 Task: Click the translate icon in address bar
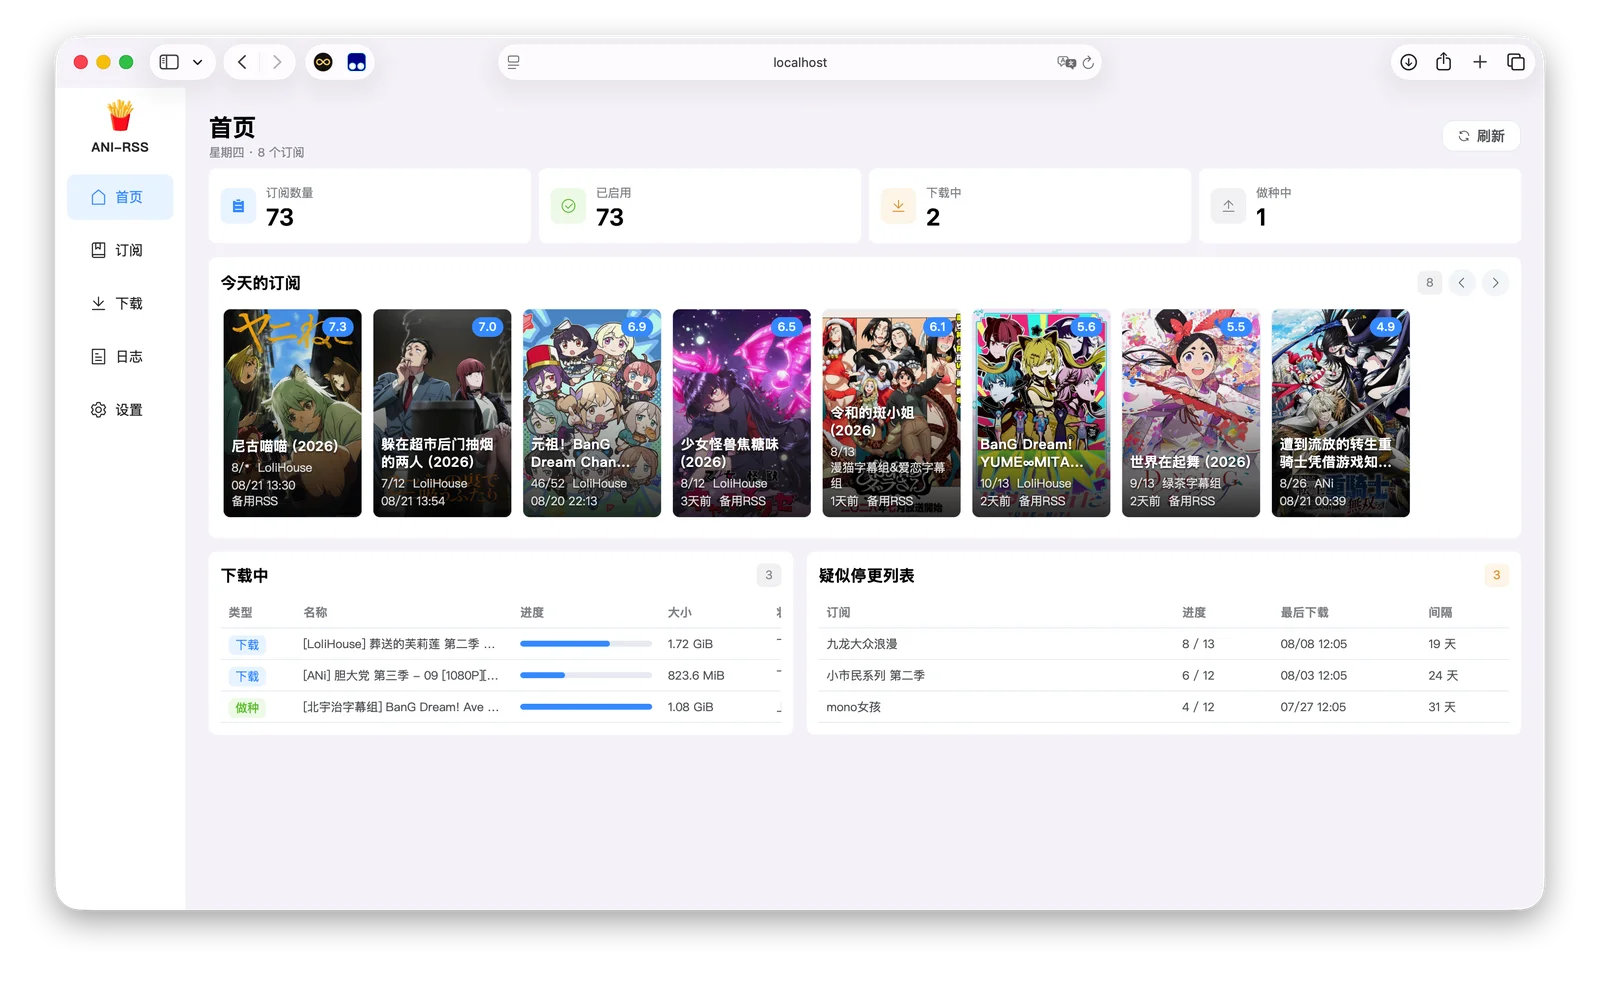1066,62
